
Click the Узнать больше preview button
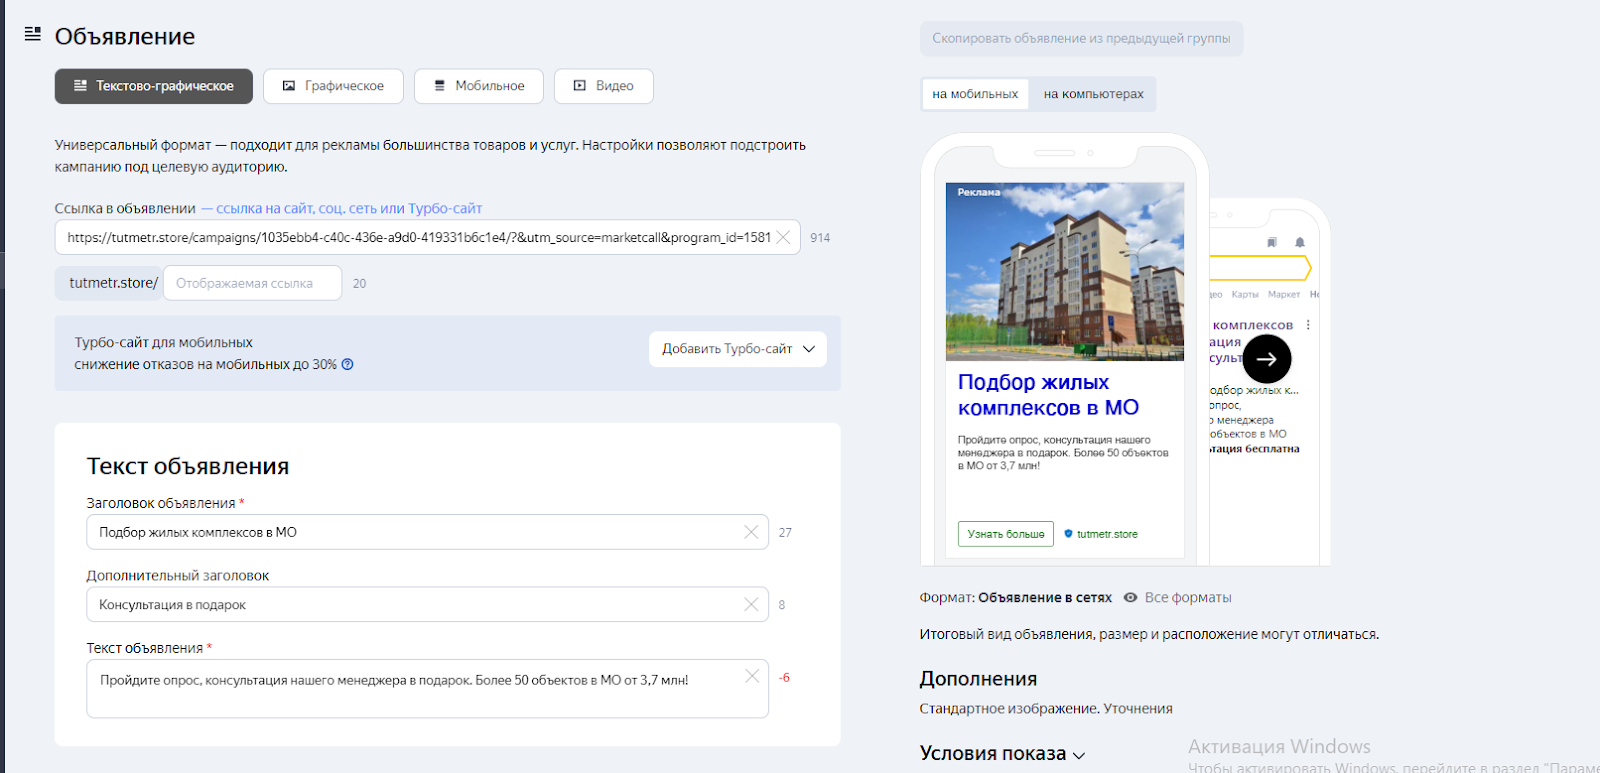(1006, 534)
